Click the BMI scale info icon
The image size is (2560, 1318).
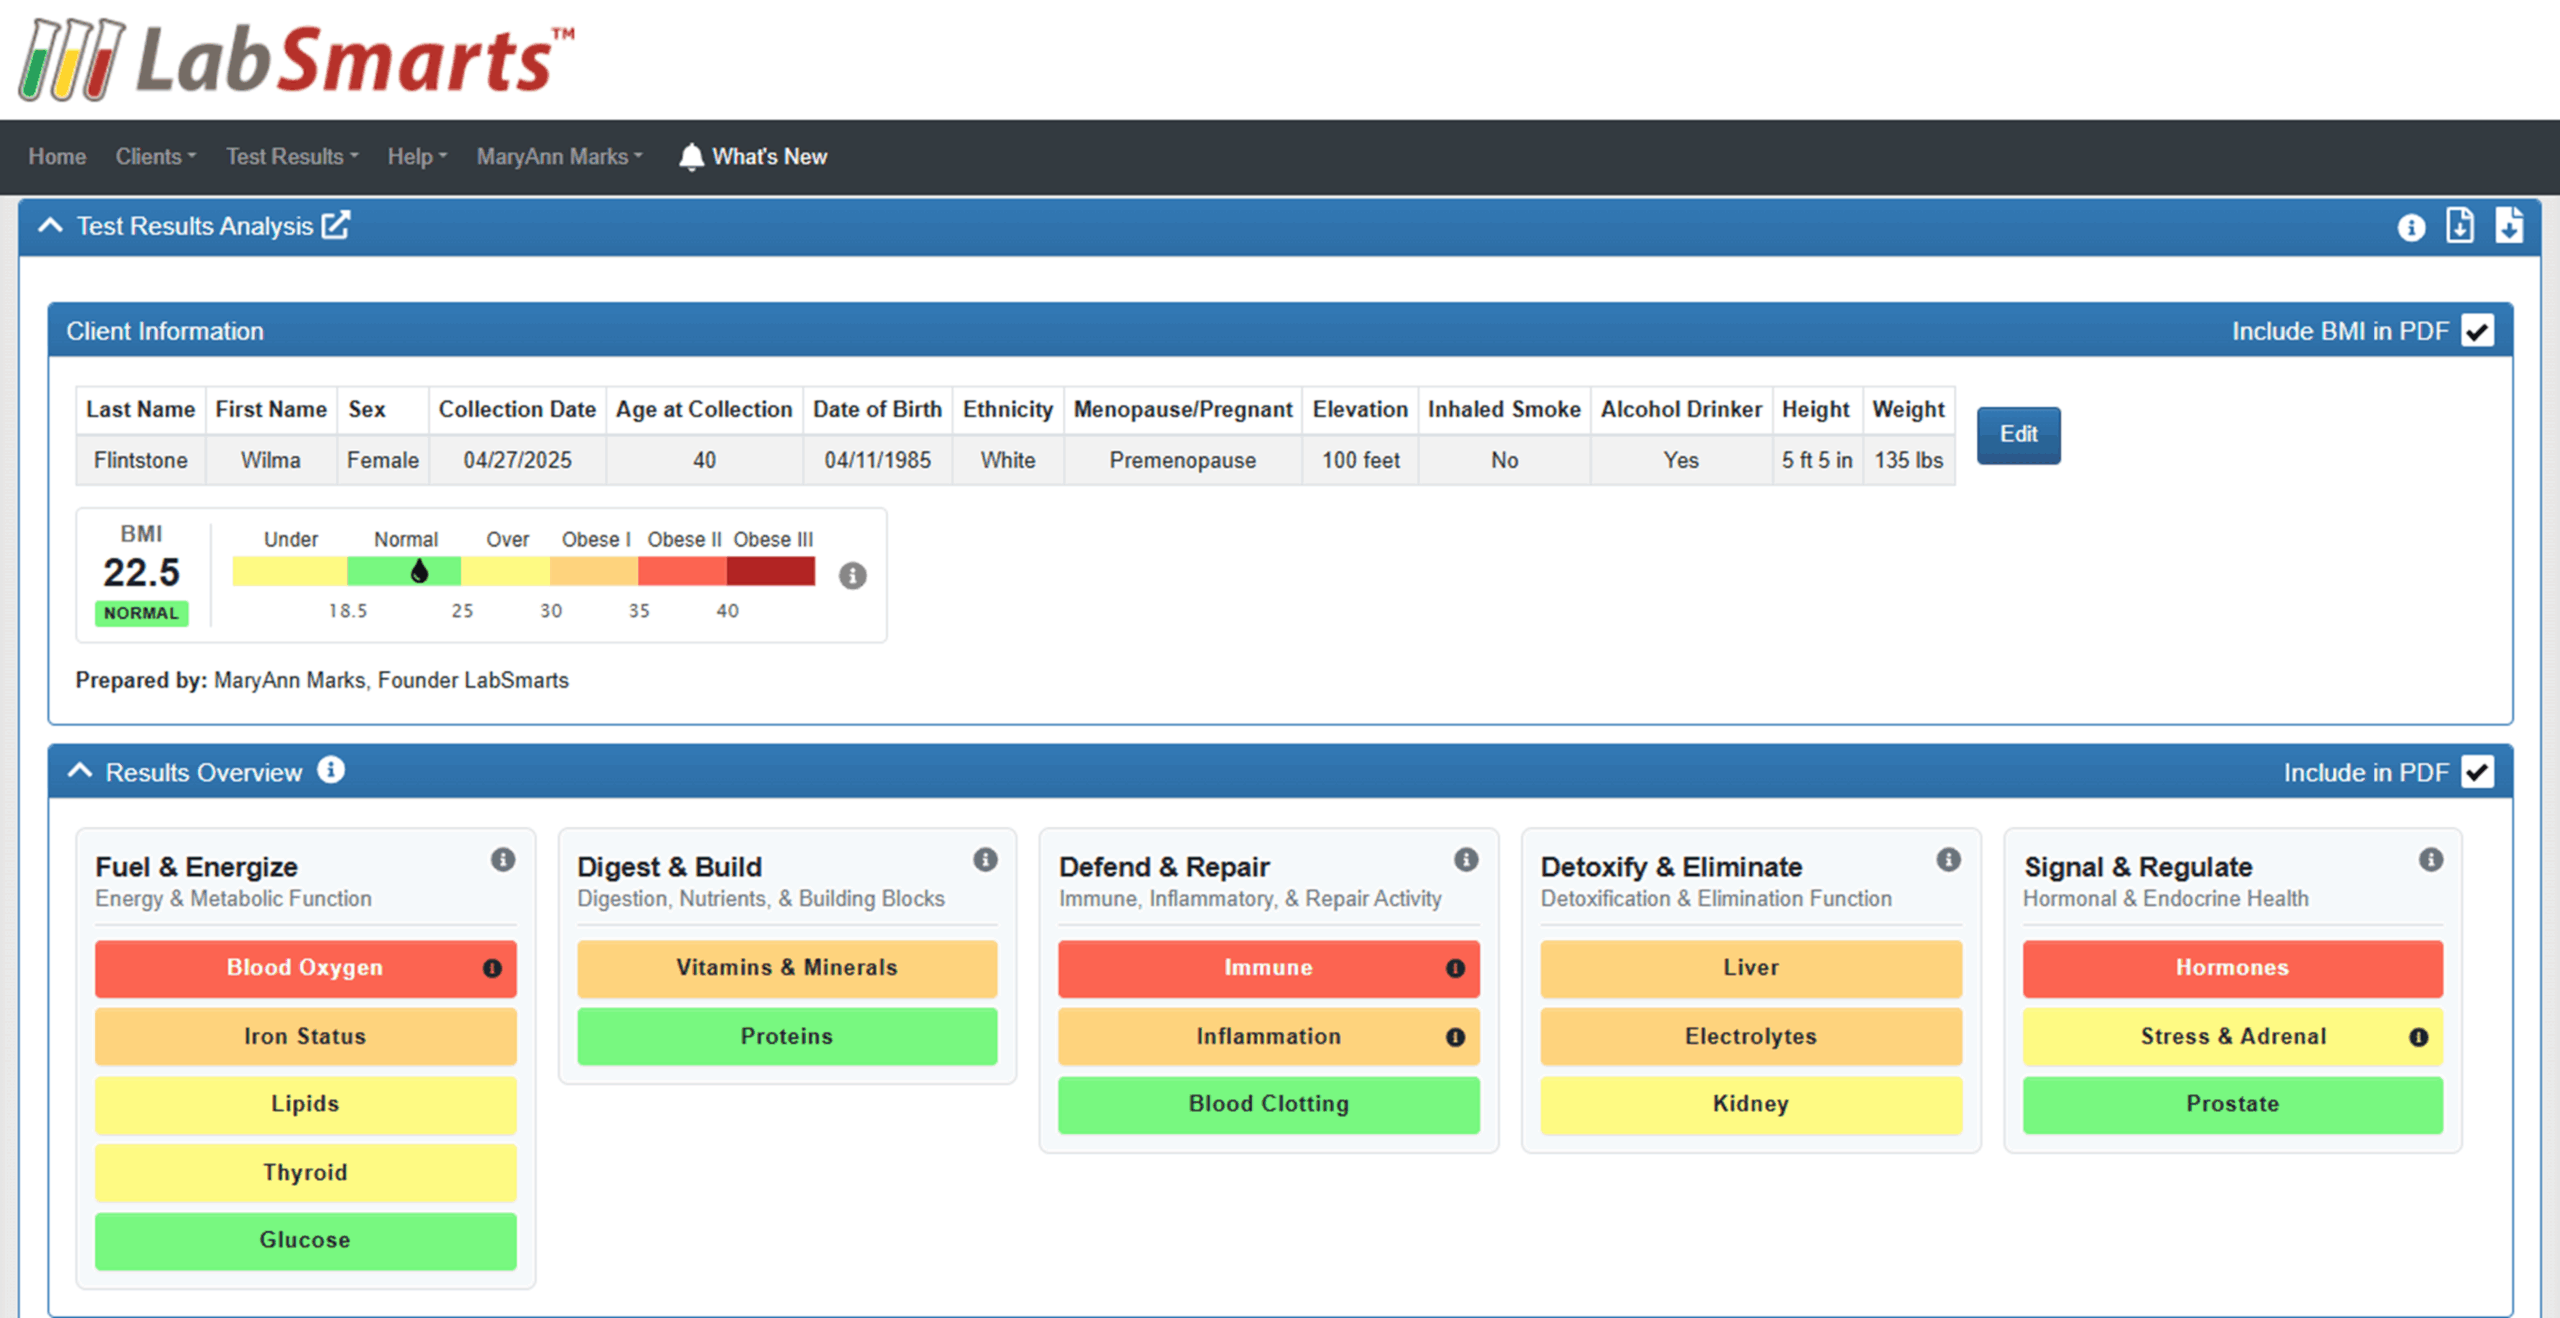[x=852, y=575]
